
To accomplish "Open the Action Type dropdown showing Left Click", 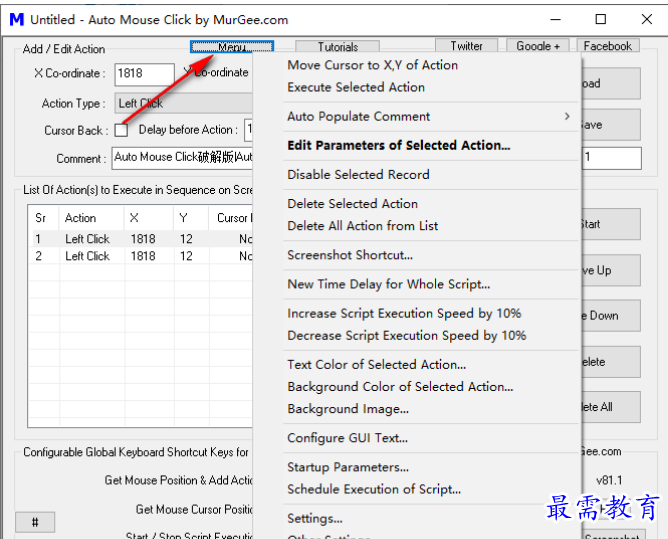I will pyautogui.click(x=184, y=104).
